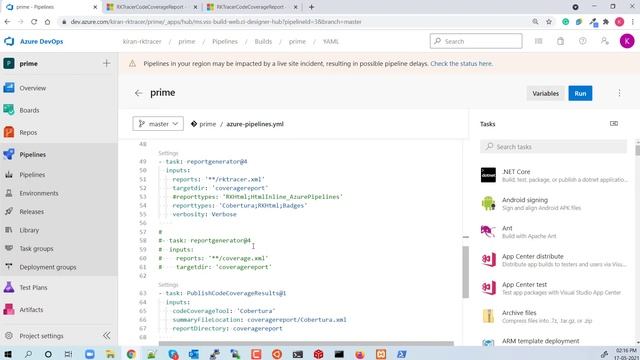Open Releases in the sidebar

click(31, 211)
